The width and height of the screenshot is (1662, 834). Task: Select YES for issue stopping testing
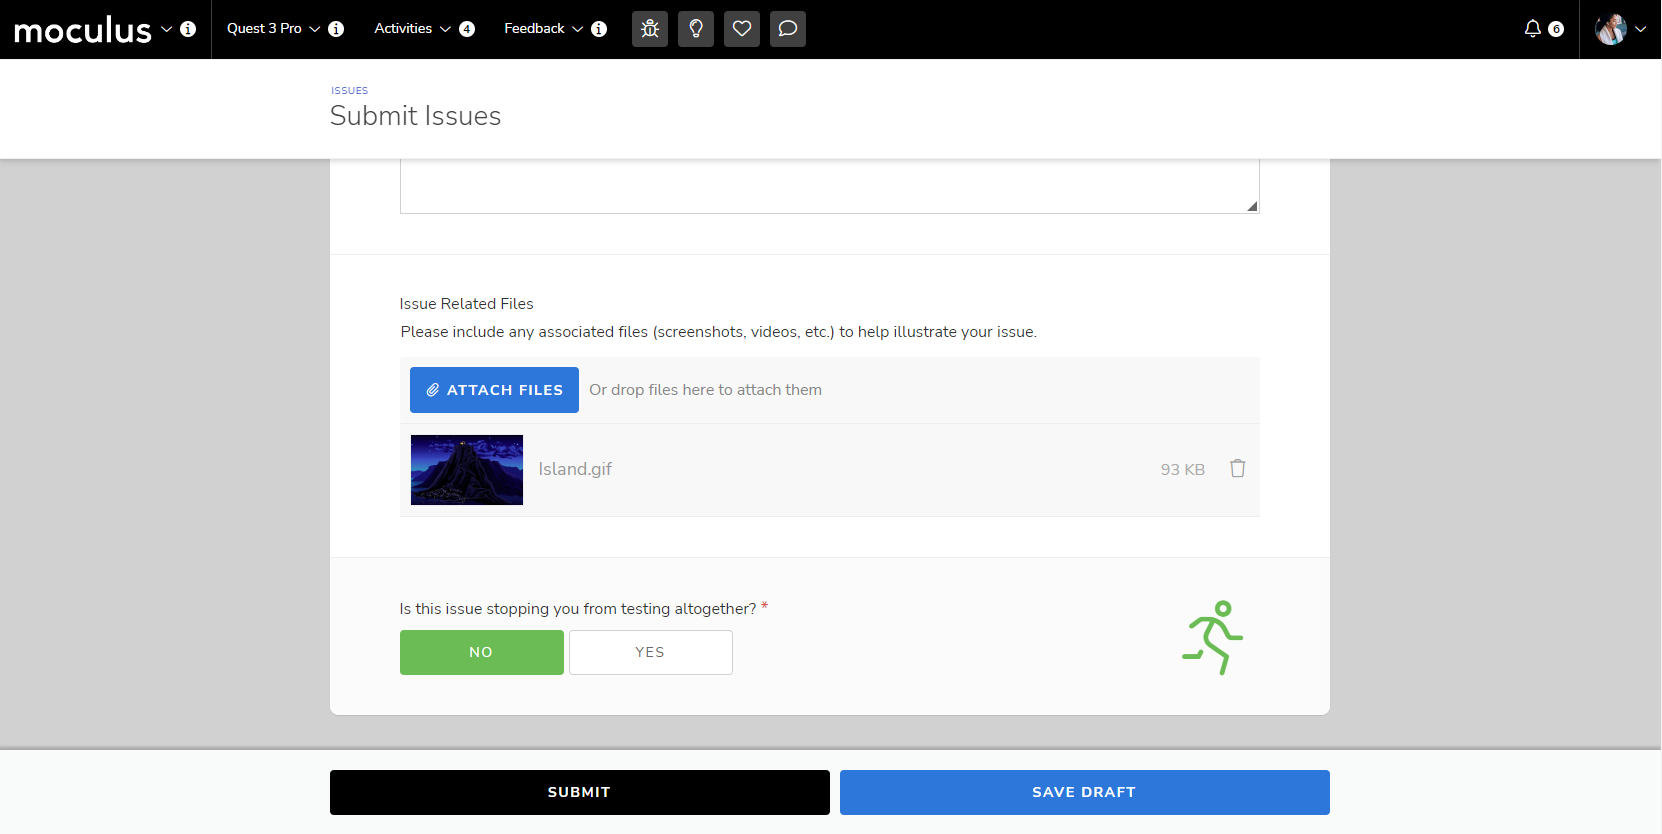650,652
